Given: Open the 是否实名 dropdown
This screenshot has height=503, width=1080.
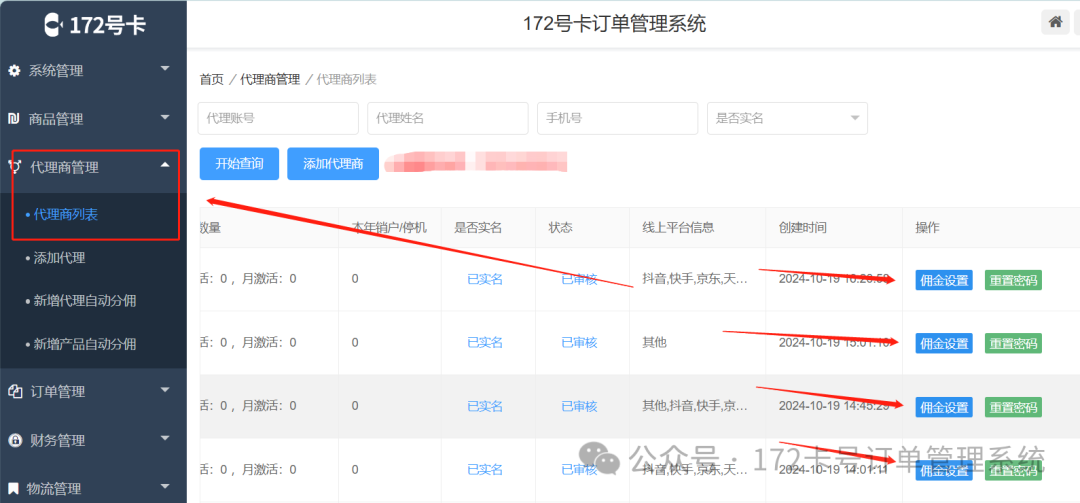Looking at the screenshot, I should (x=787, y=119).
